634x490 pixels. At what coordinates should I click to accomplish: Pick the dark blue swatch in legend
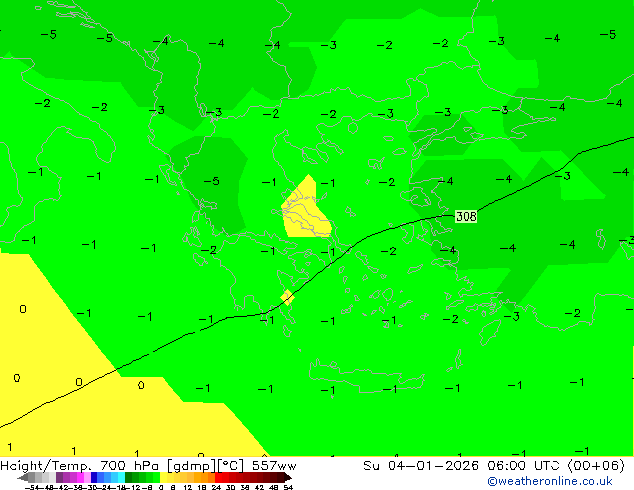(x=94, y=477)
